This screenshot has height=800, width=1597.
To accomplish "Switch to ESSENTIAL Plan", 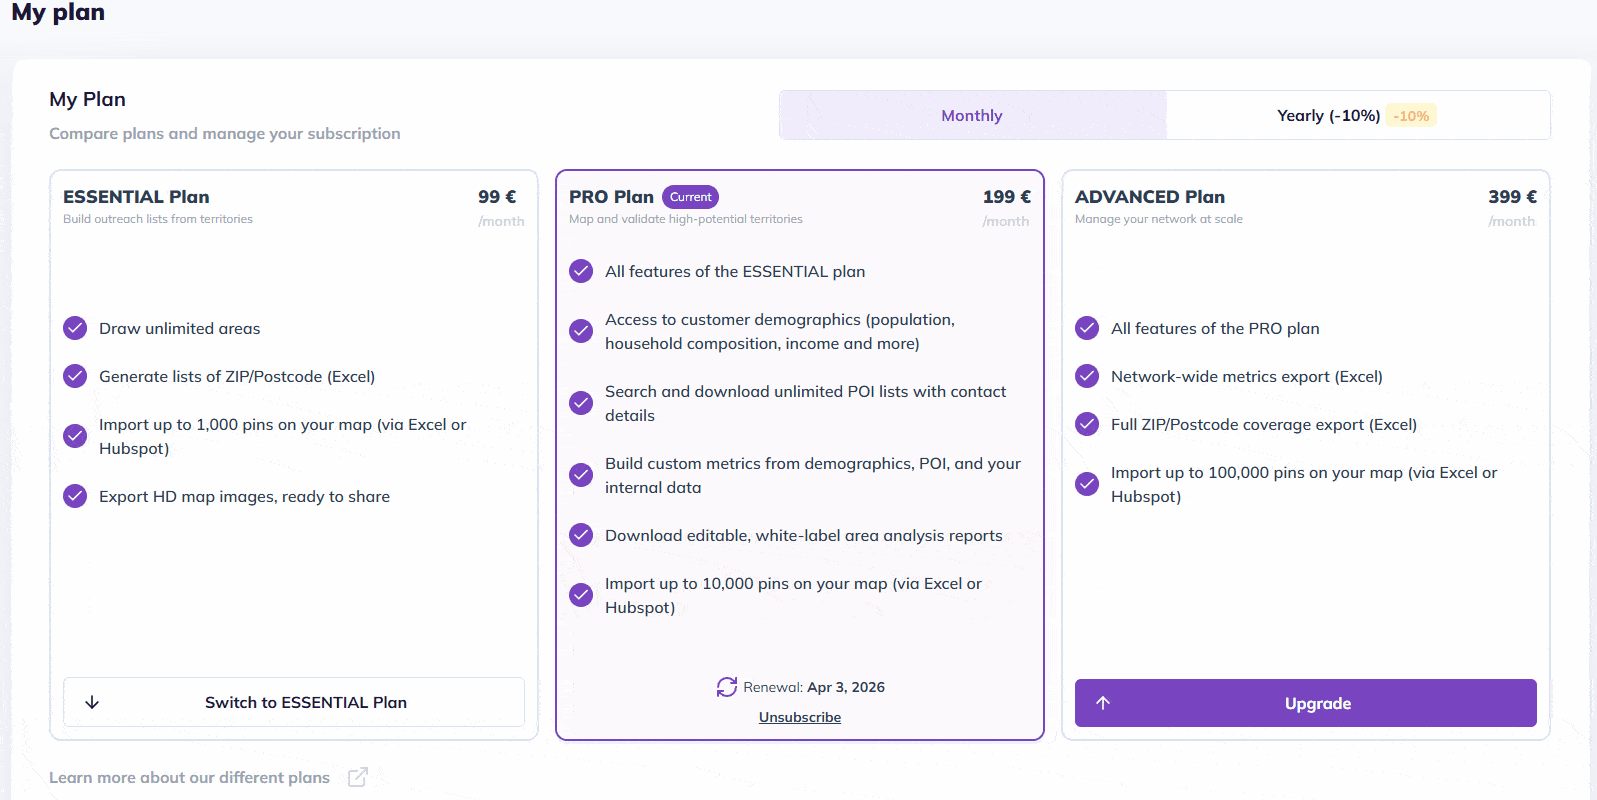I will point(305,702).
